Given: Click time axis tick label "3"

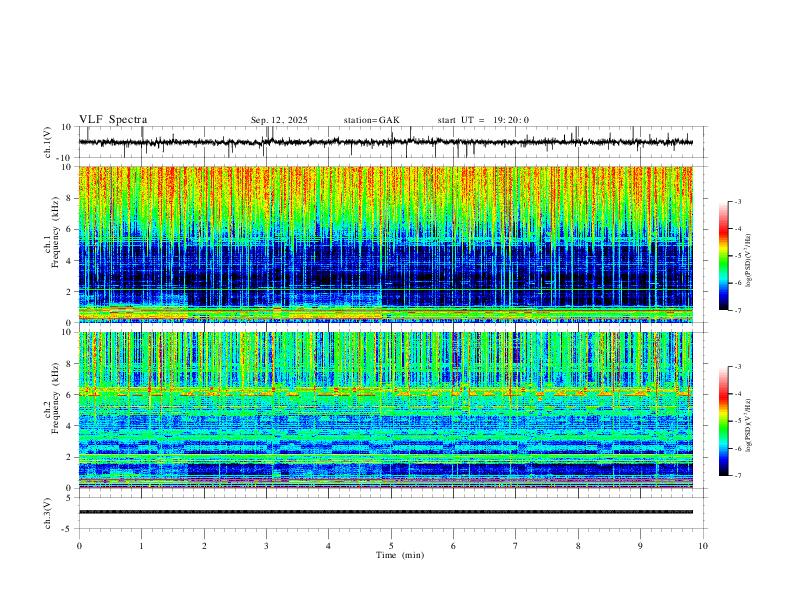Looking at the screenshot, I should (x=266, y=546).
